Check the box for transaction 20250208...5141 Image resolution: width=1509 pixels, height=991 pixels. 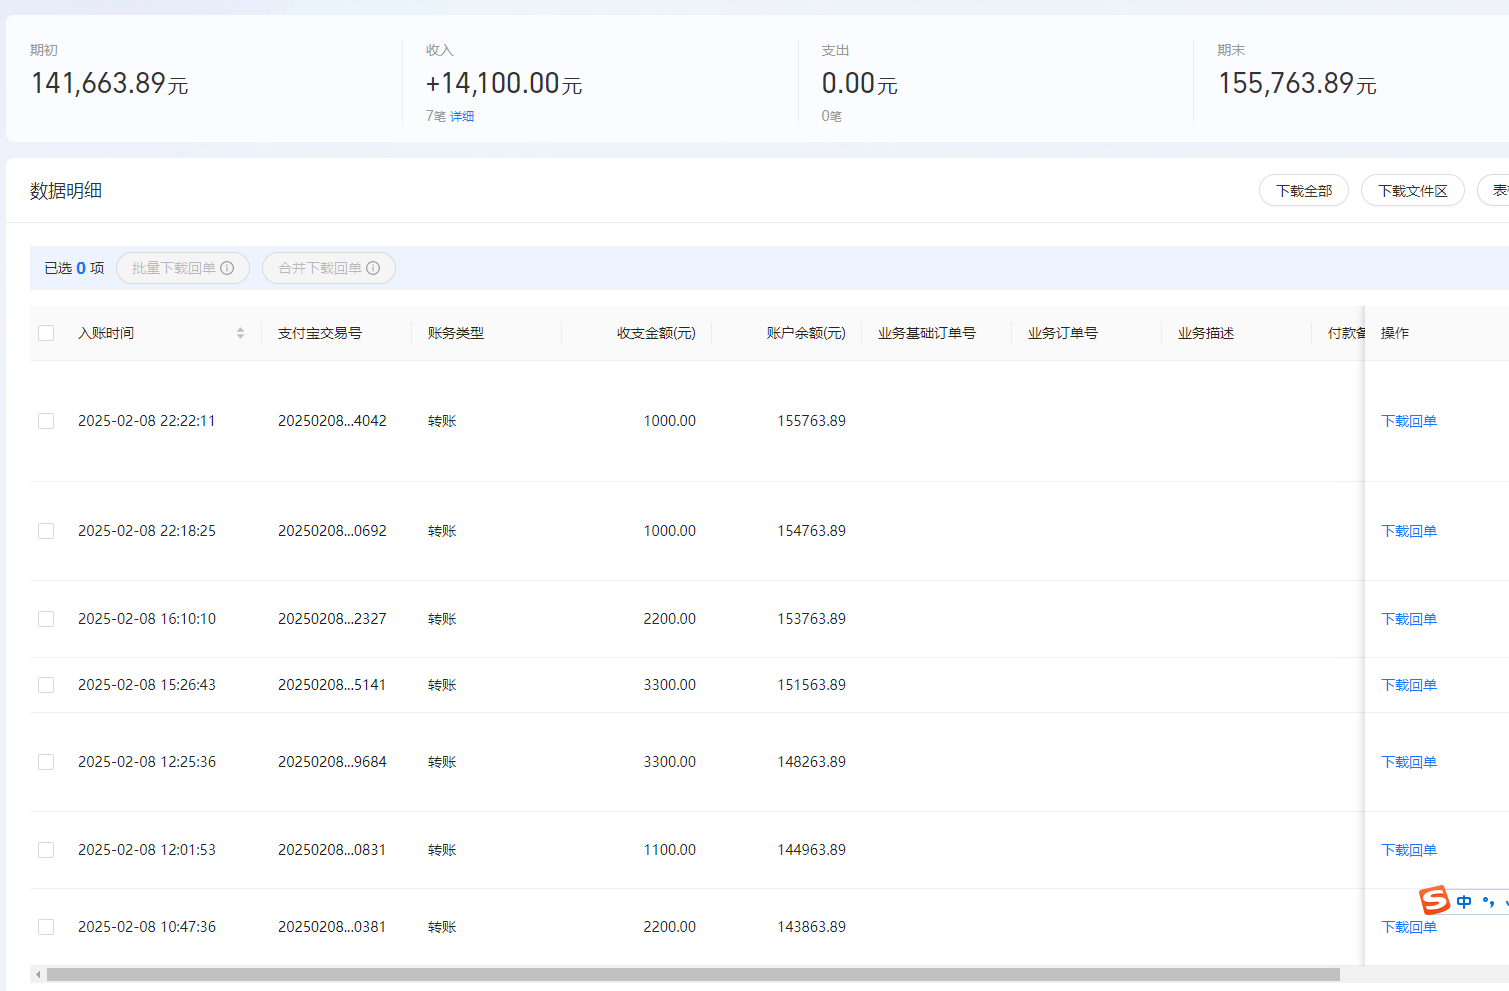pyautogui.click(x=46, y=685)
